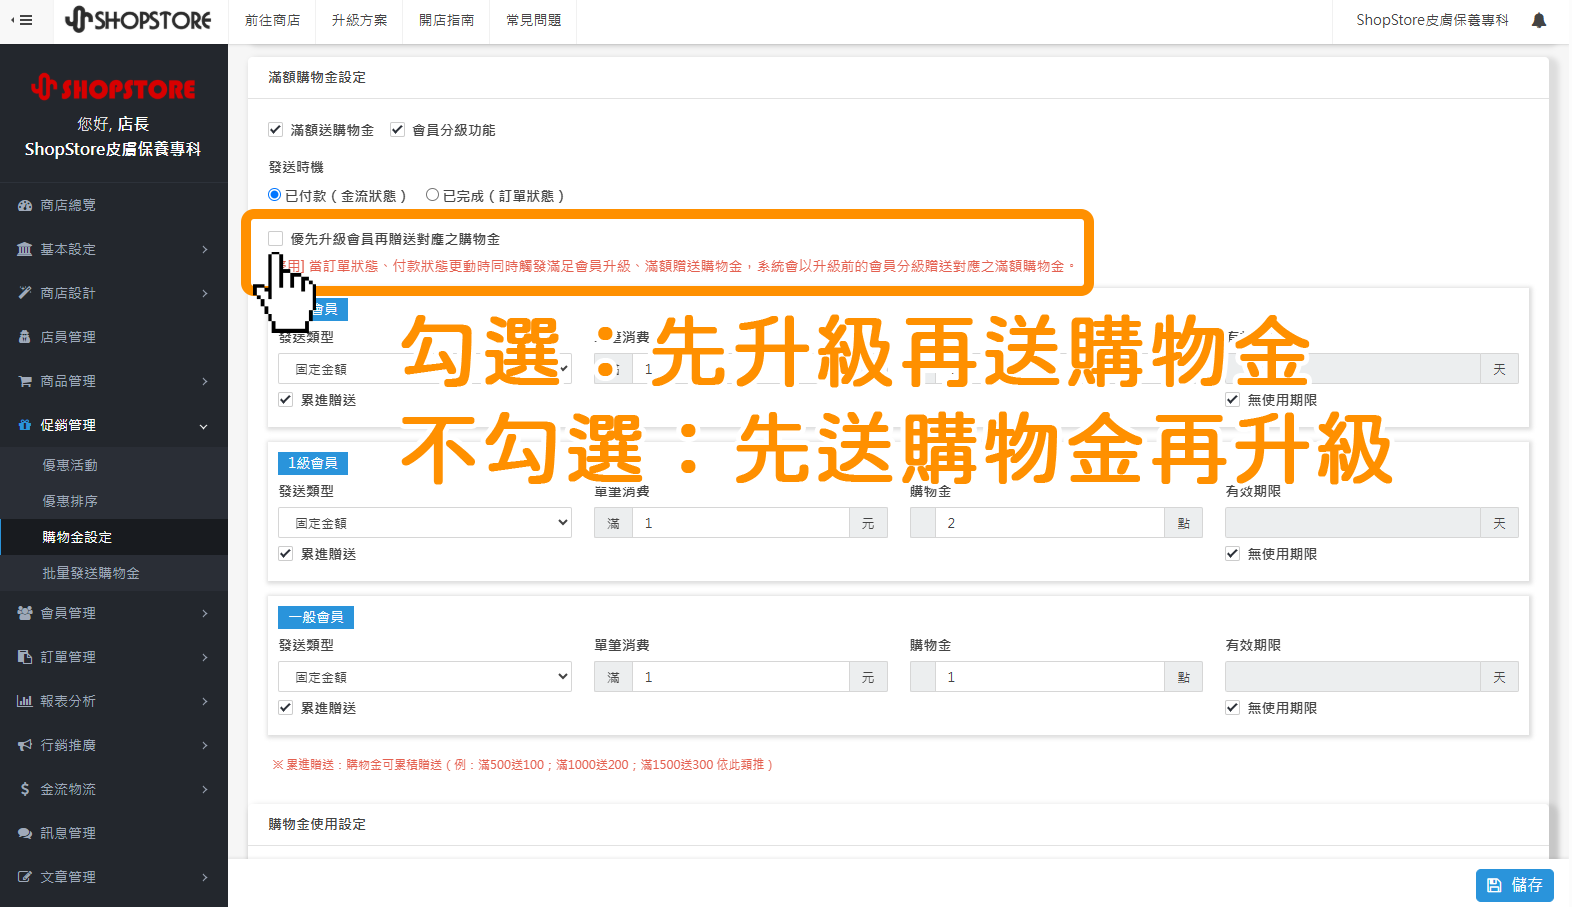This screenshot has width=1572, height=907.
Task: Click the 1級會員 tier label
Action: point(312,463)
